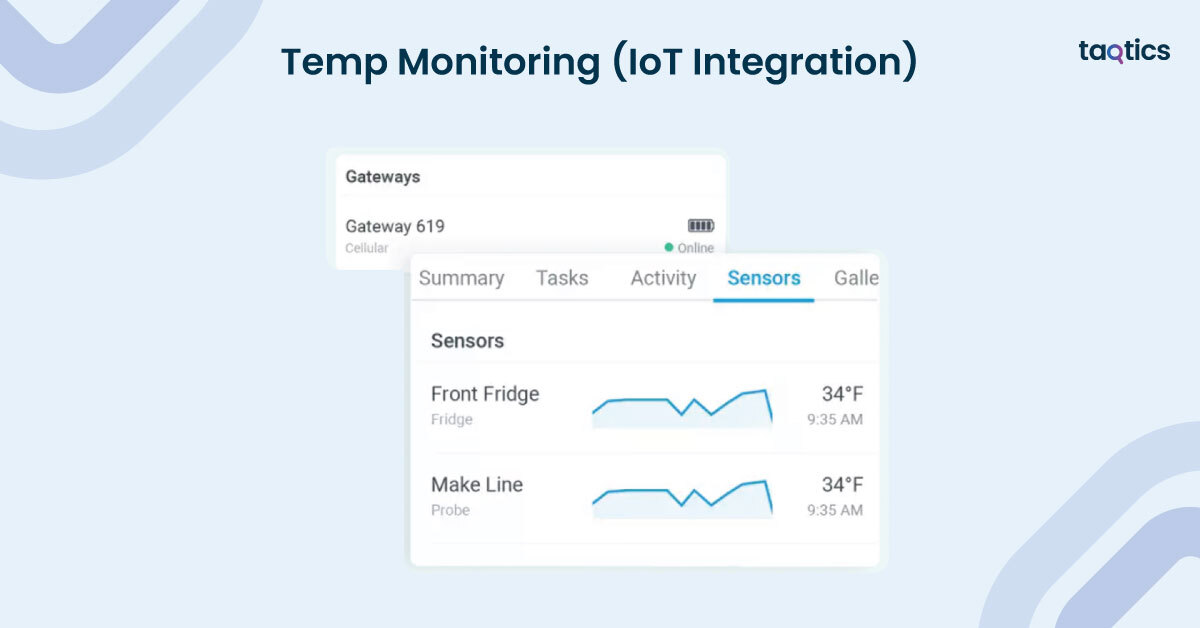Click the Make Line 34°F reading
This screenshot has width=1200, height=628.
[842, 485]
